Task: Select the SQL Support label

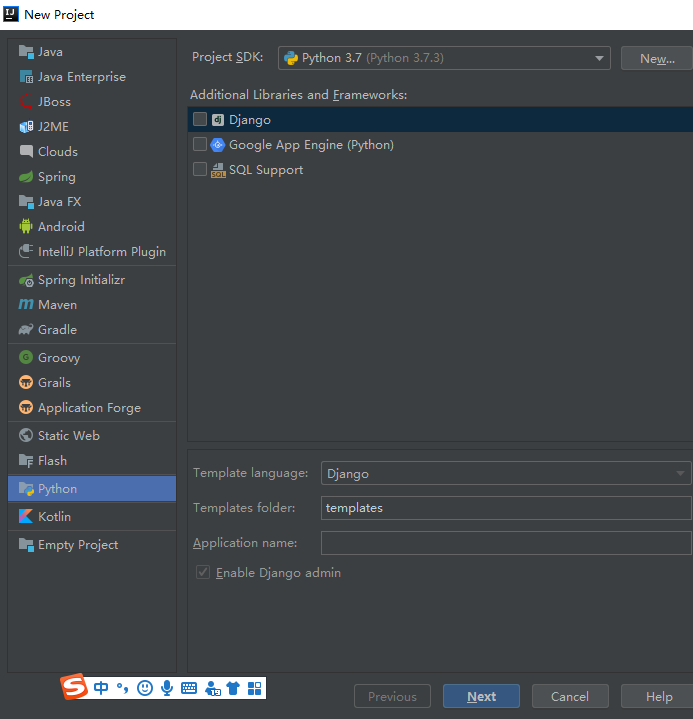Action: point(266,170)
